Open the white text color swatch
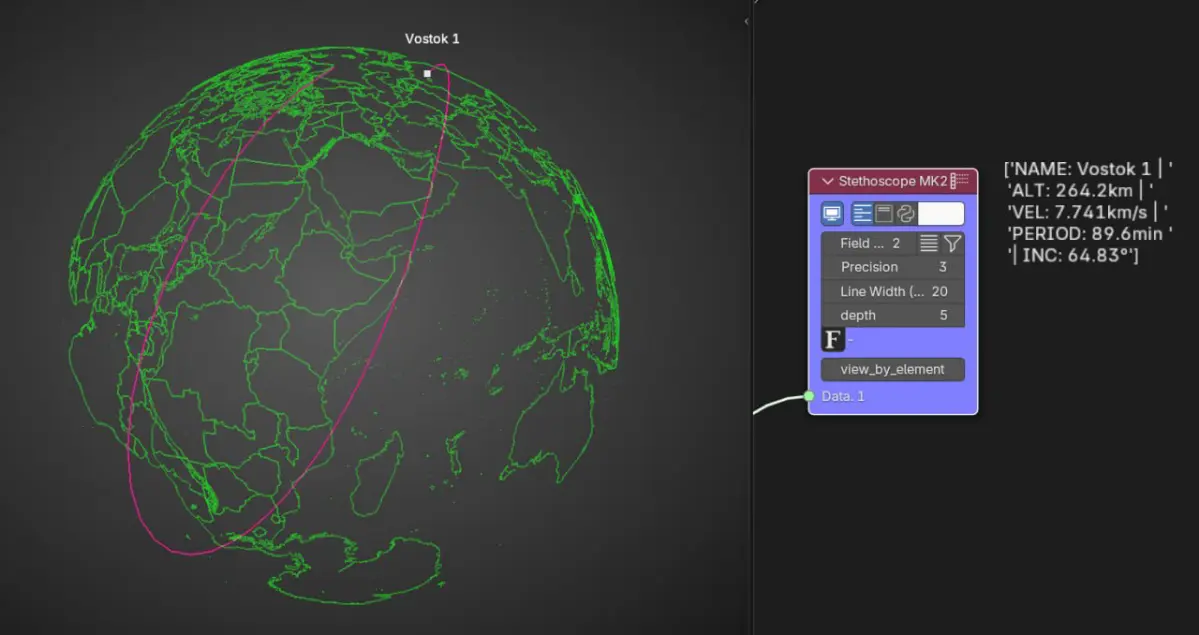This screenshot has width=1199, height=635. point(941,213)
